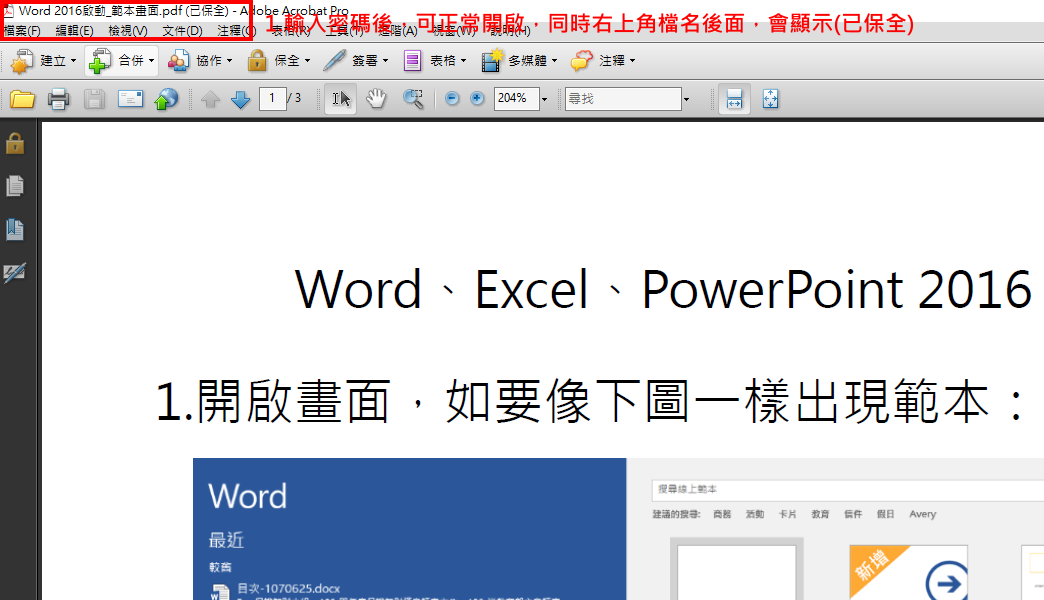Click the fit one full page icon
This screenshot has width=1044, height=600.
coord(770,99)
